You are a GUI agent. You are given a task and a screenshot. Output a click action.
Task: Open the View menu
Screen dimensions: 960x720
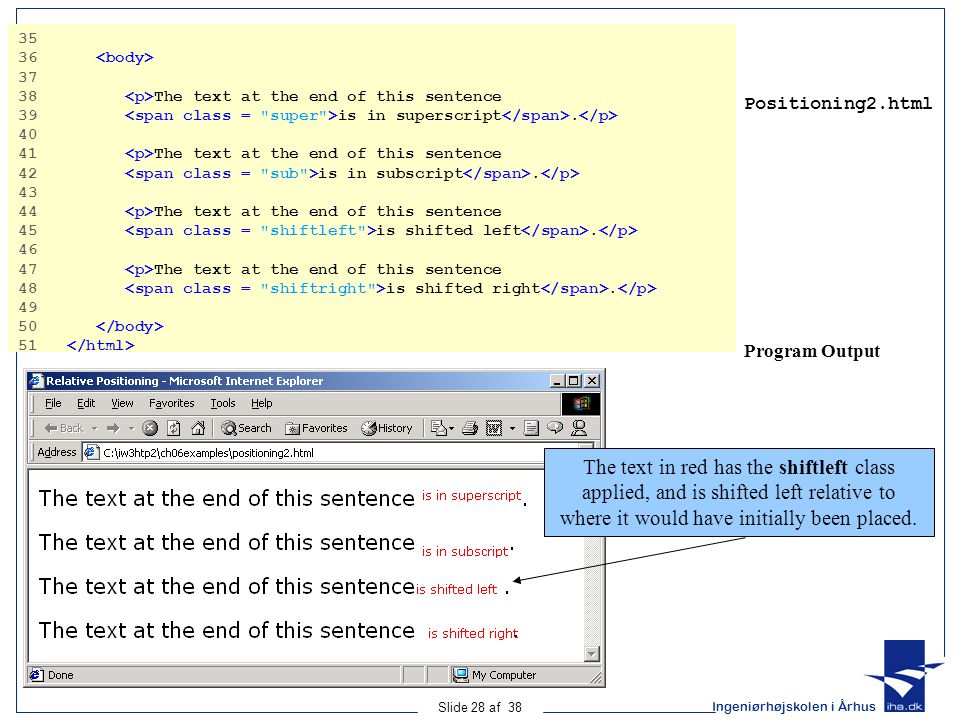[x=122, y=403]
